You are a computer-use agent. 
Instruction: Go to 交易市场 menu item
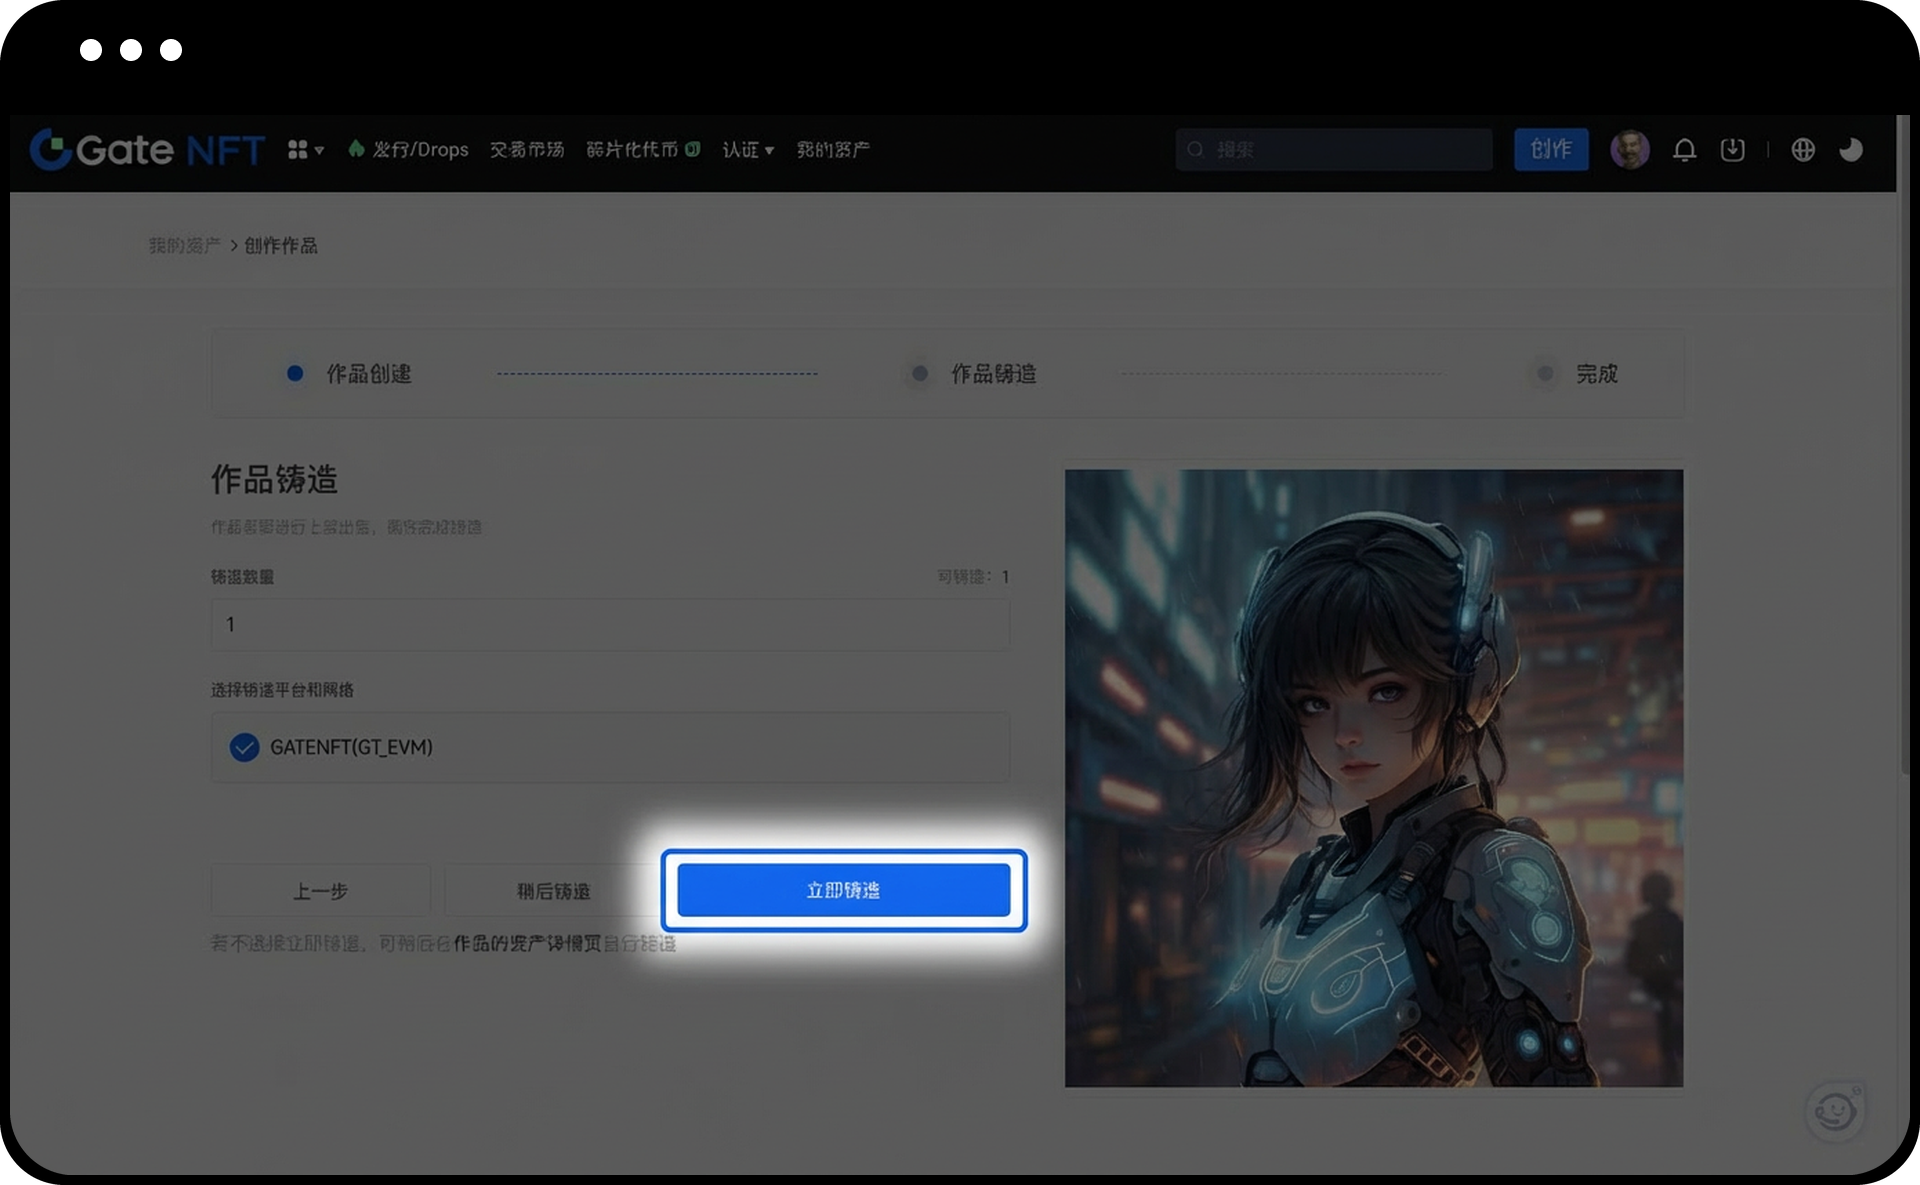pos(526,150)
